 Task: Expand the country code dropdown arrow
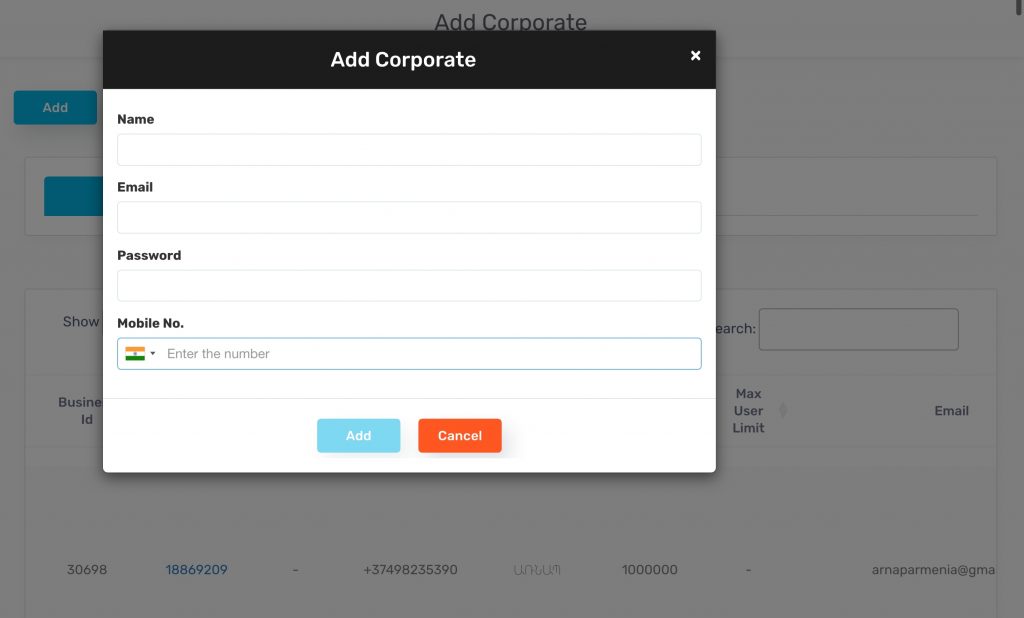click(153, 354)
